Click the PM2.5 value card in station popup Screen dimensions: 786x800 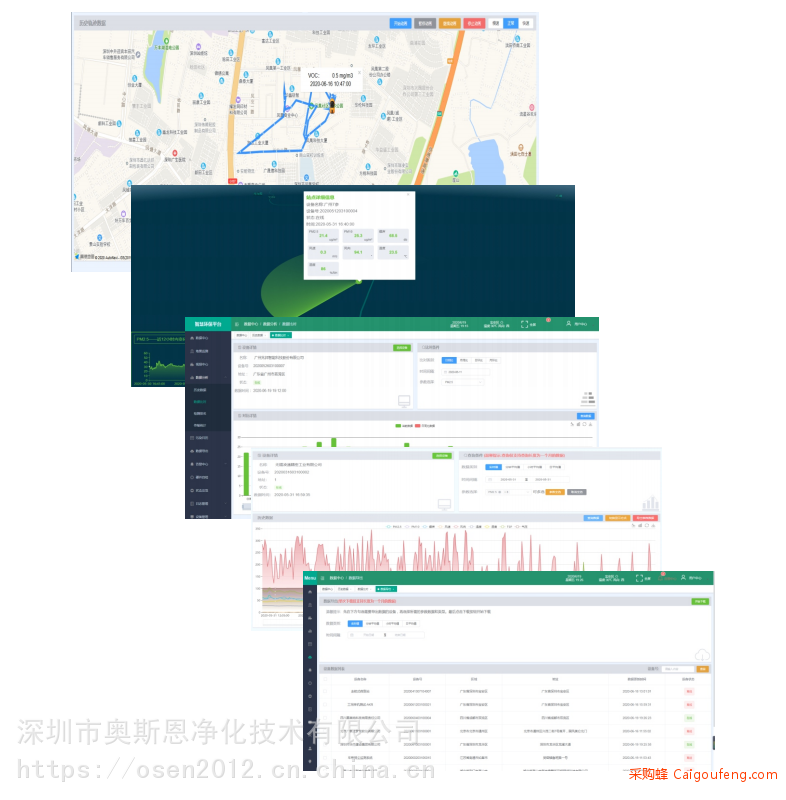[x=323, y=236]
